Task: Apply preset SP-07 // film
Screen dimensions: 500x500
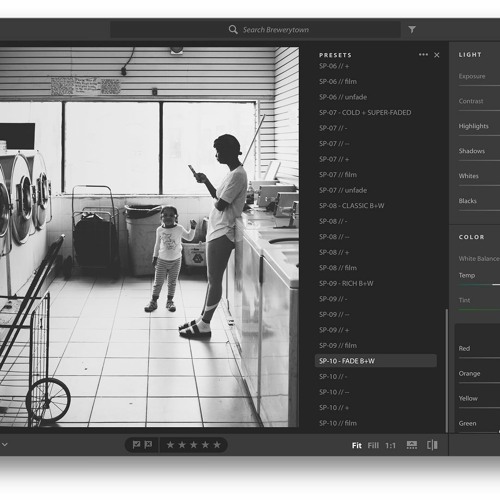Action: [x=338, y=175]
